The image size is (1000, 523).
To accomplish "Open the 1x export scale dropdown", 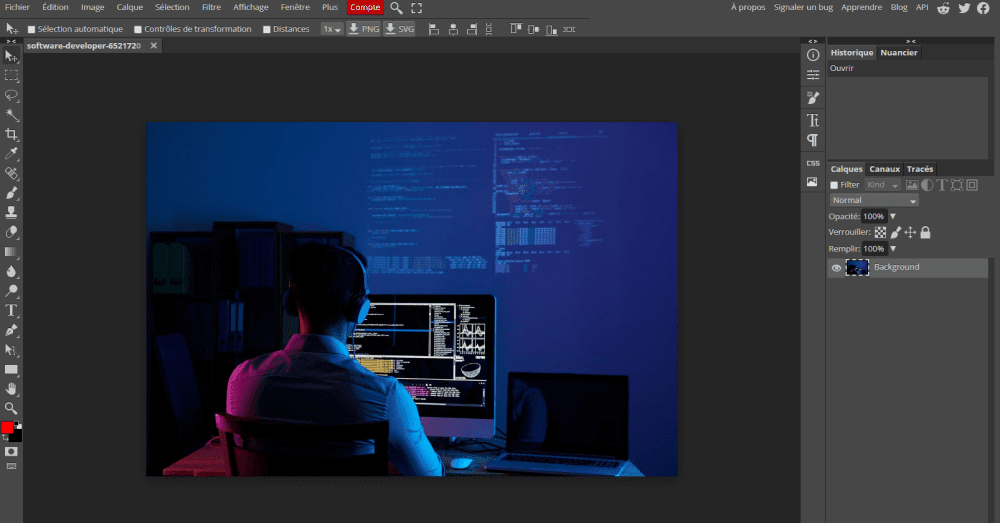I will coord(332,29).
